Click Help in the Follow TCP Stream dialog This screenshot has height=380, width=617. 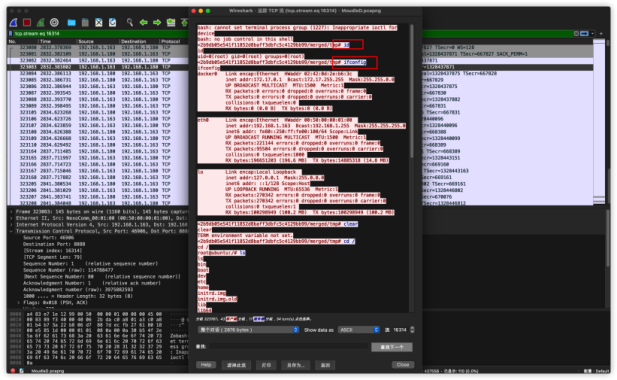tap(206, 365)
